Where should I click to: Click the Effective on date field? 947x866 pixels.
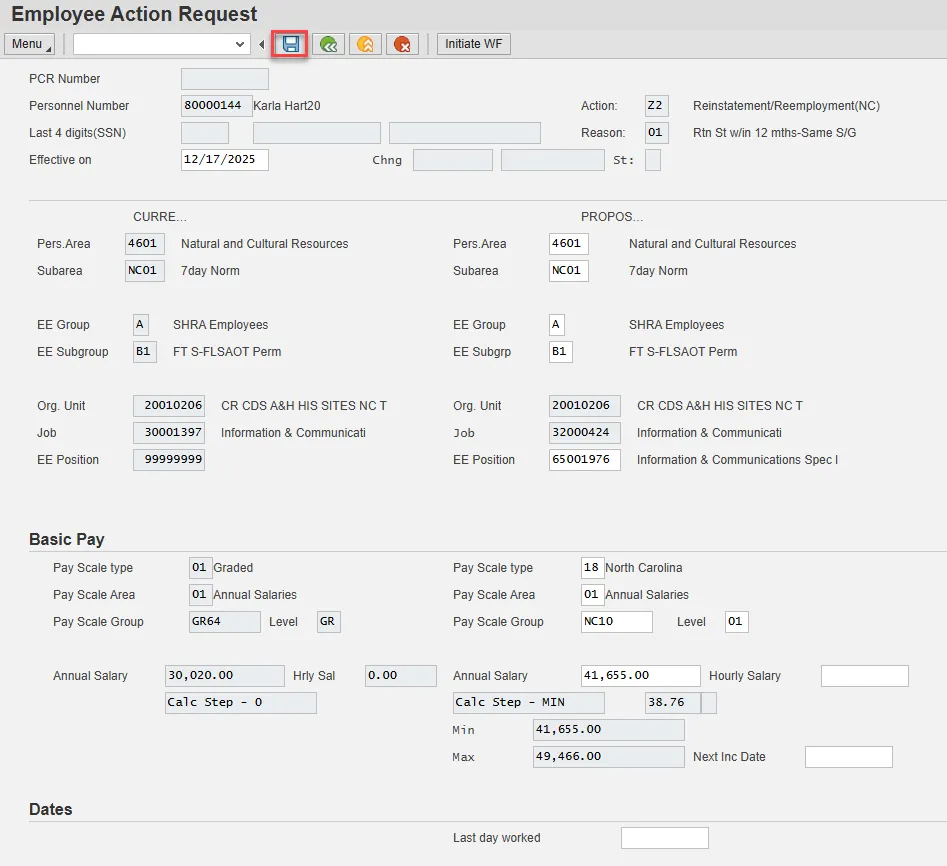224,160
